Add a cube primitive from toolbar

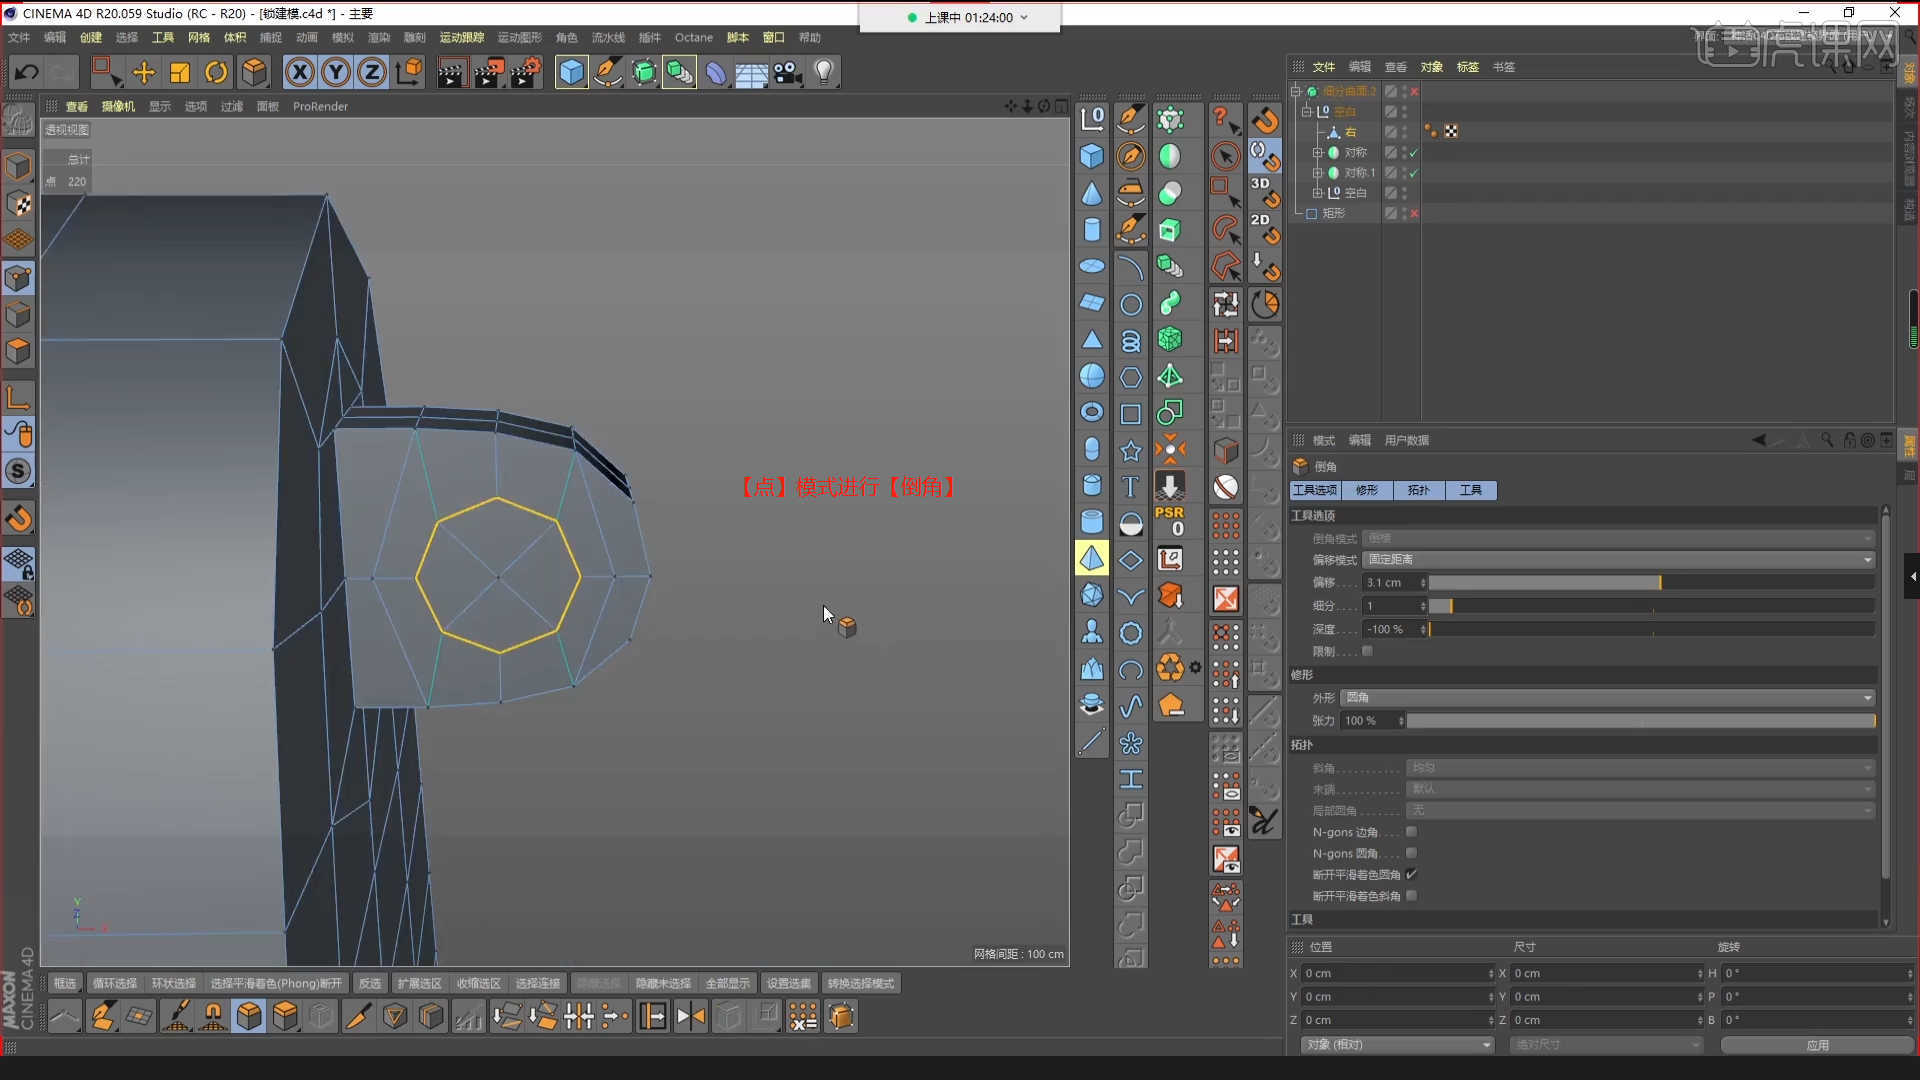coord(571,72)
